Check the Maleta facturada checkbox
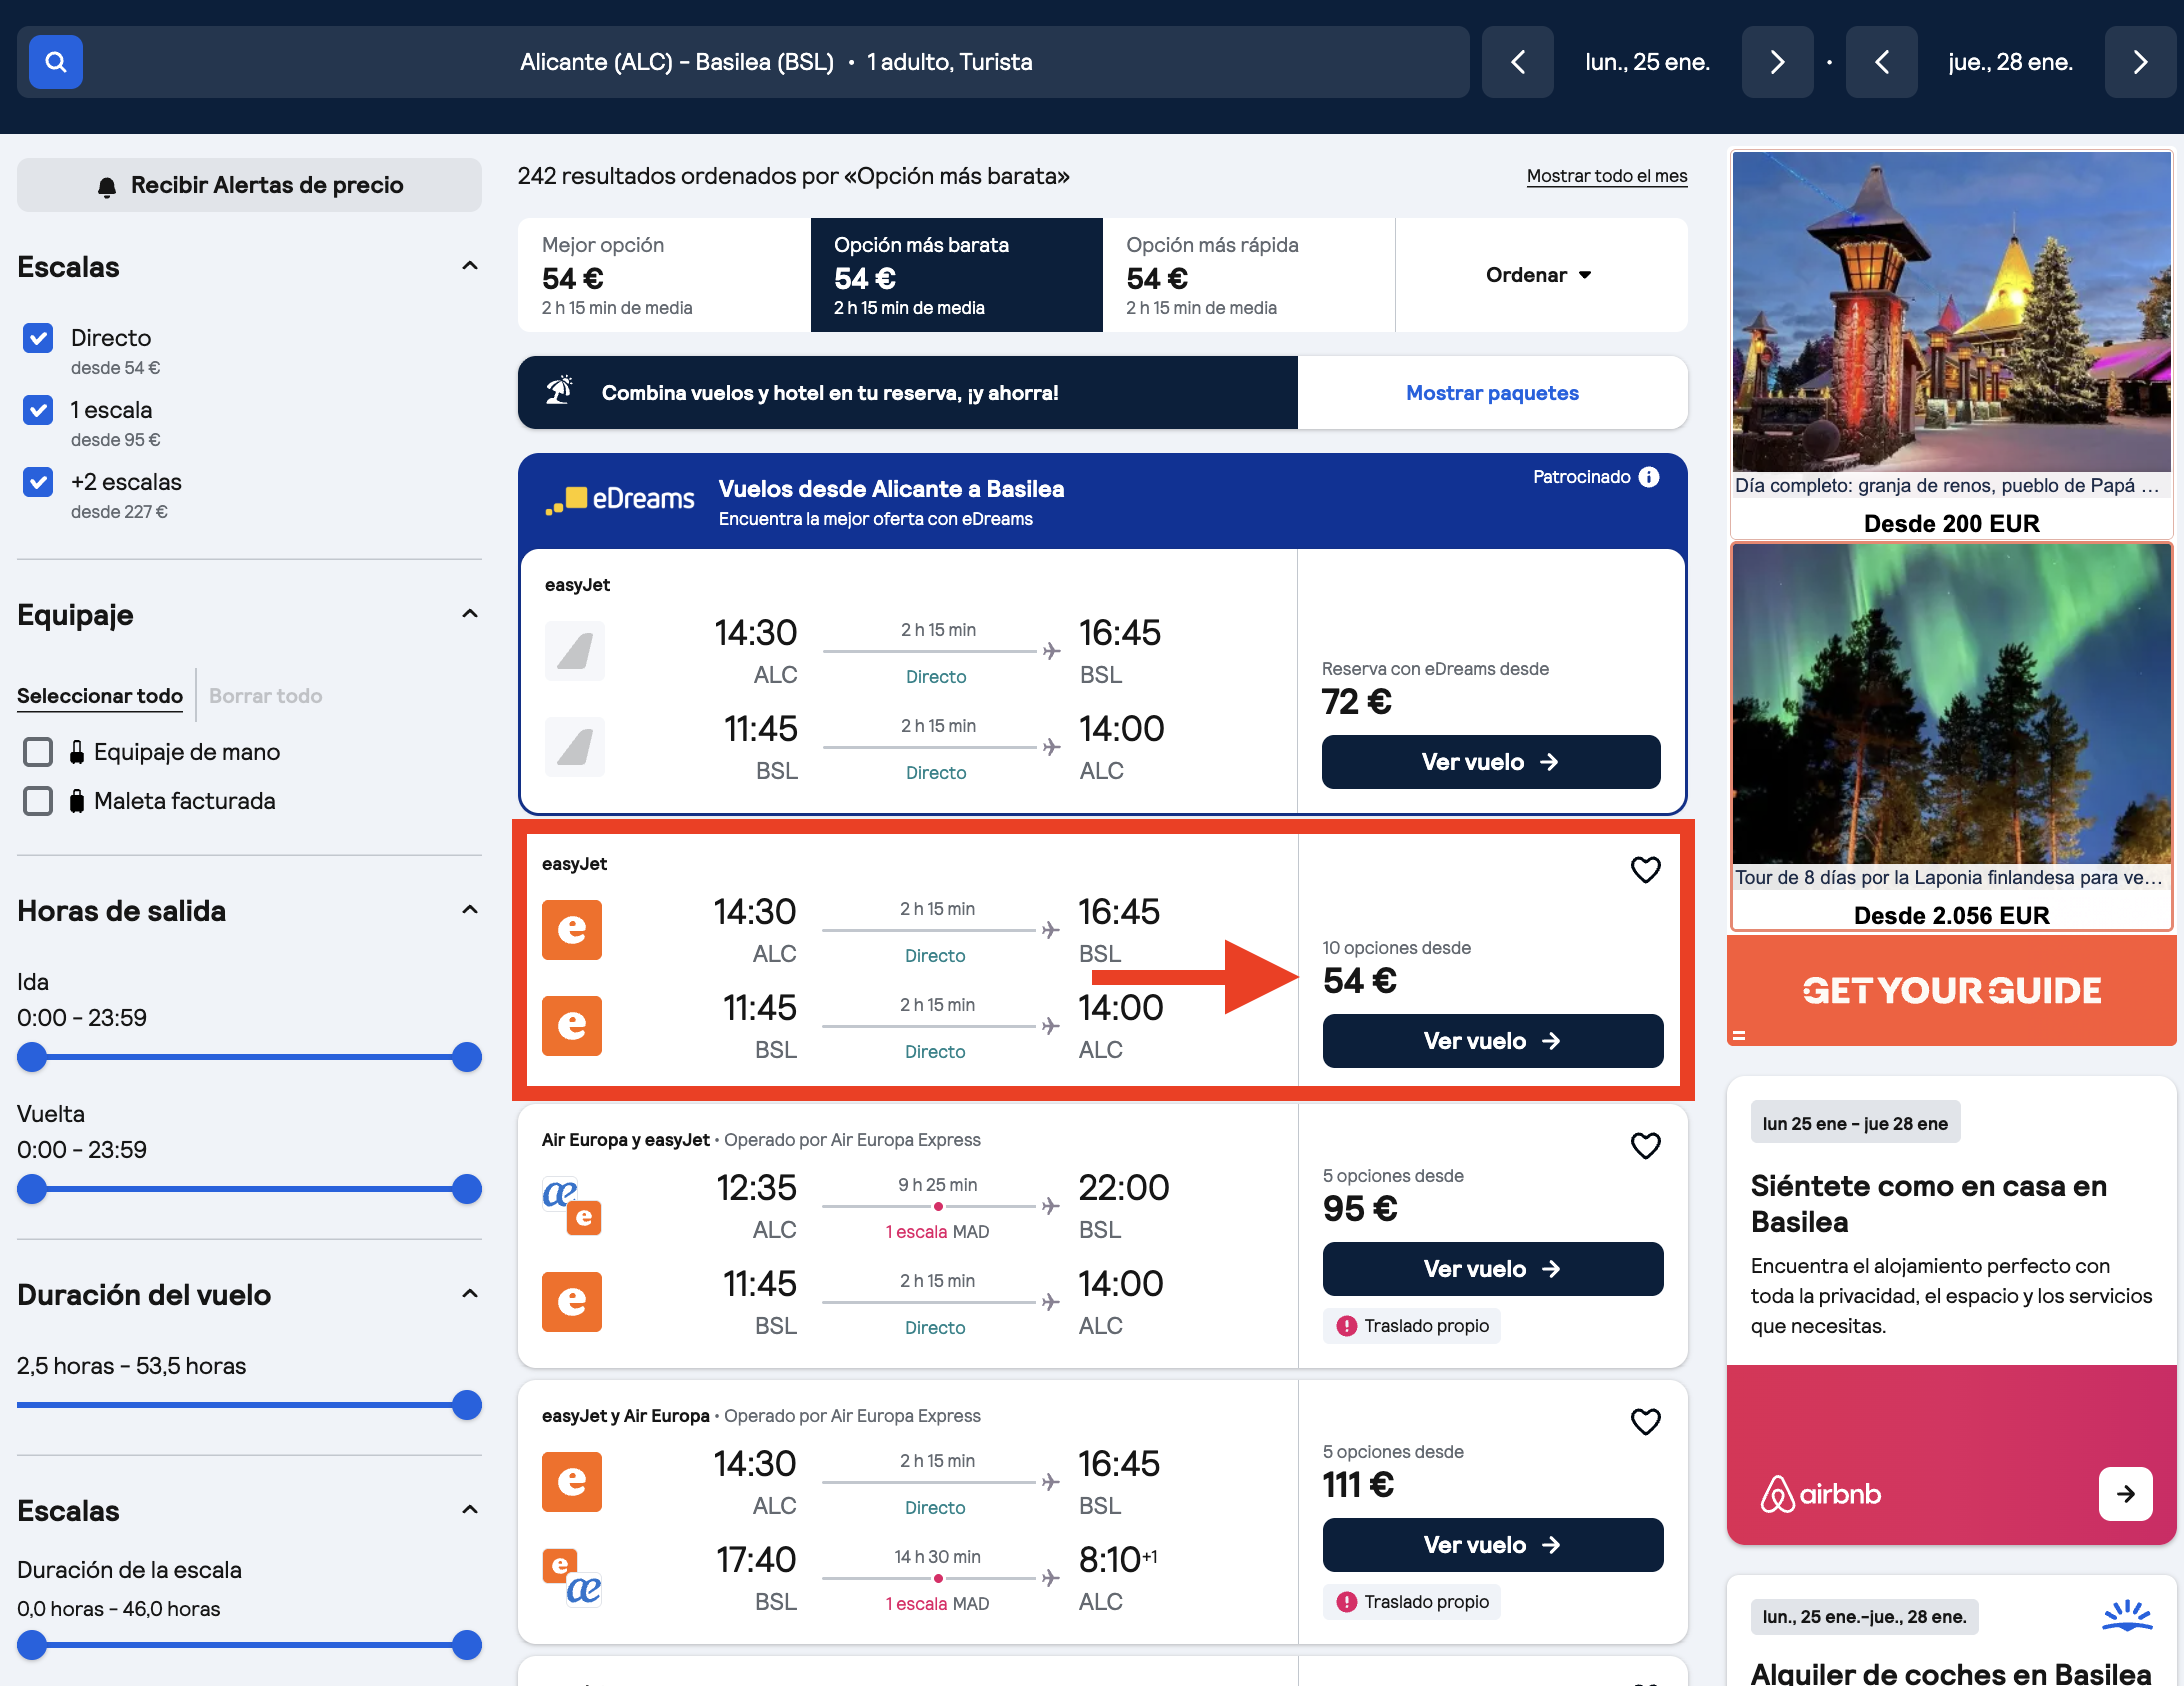The width and height of the screenshot is (2184, 1686). click(x=38, y=801)
